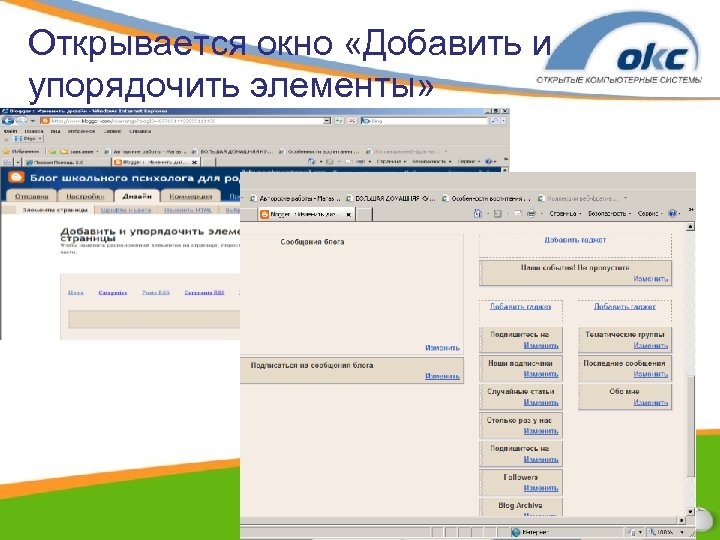Click the Feeds icon in front window toolbar
Viewport: 720px width, 540px height.
pyautogui.click(x=497, y=214)
